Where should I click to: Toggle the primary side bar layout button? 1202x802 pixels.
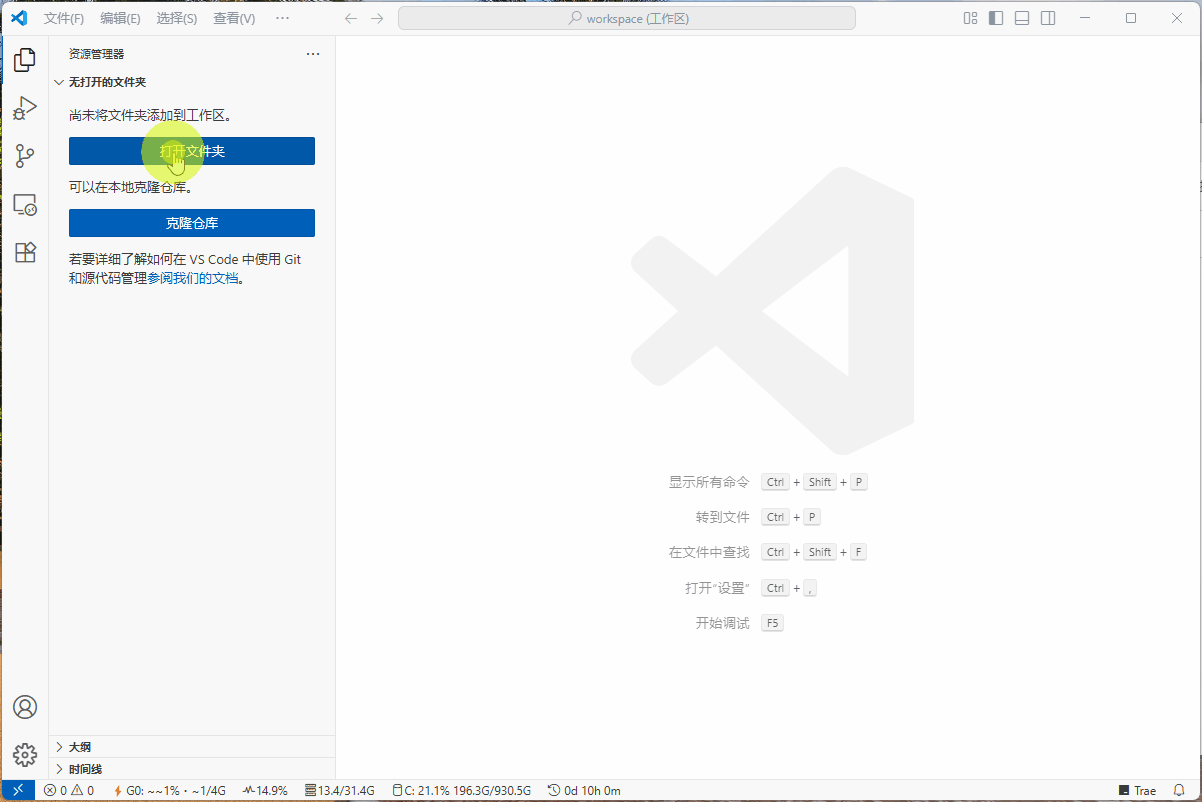point(996,18)
